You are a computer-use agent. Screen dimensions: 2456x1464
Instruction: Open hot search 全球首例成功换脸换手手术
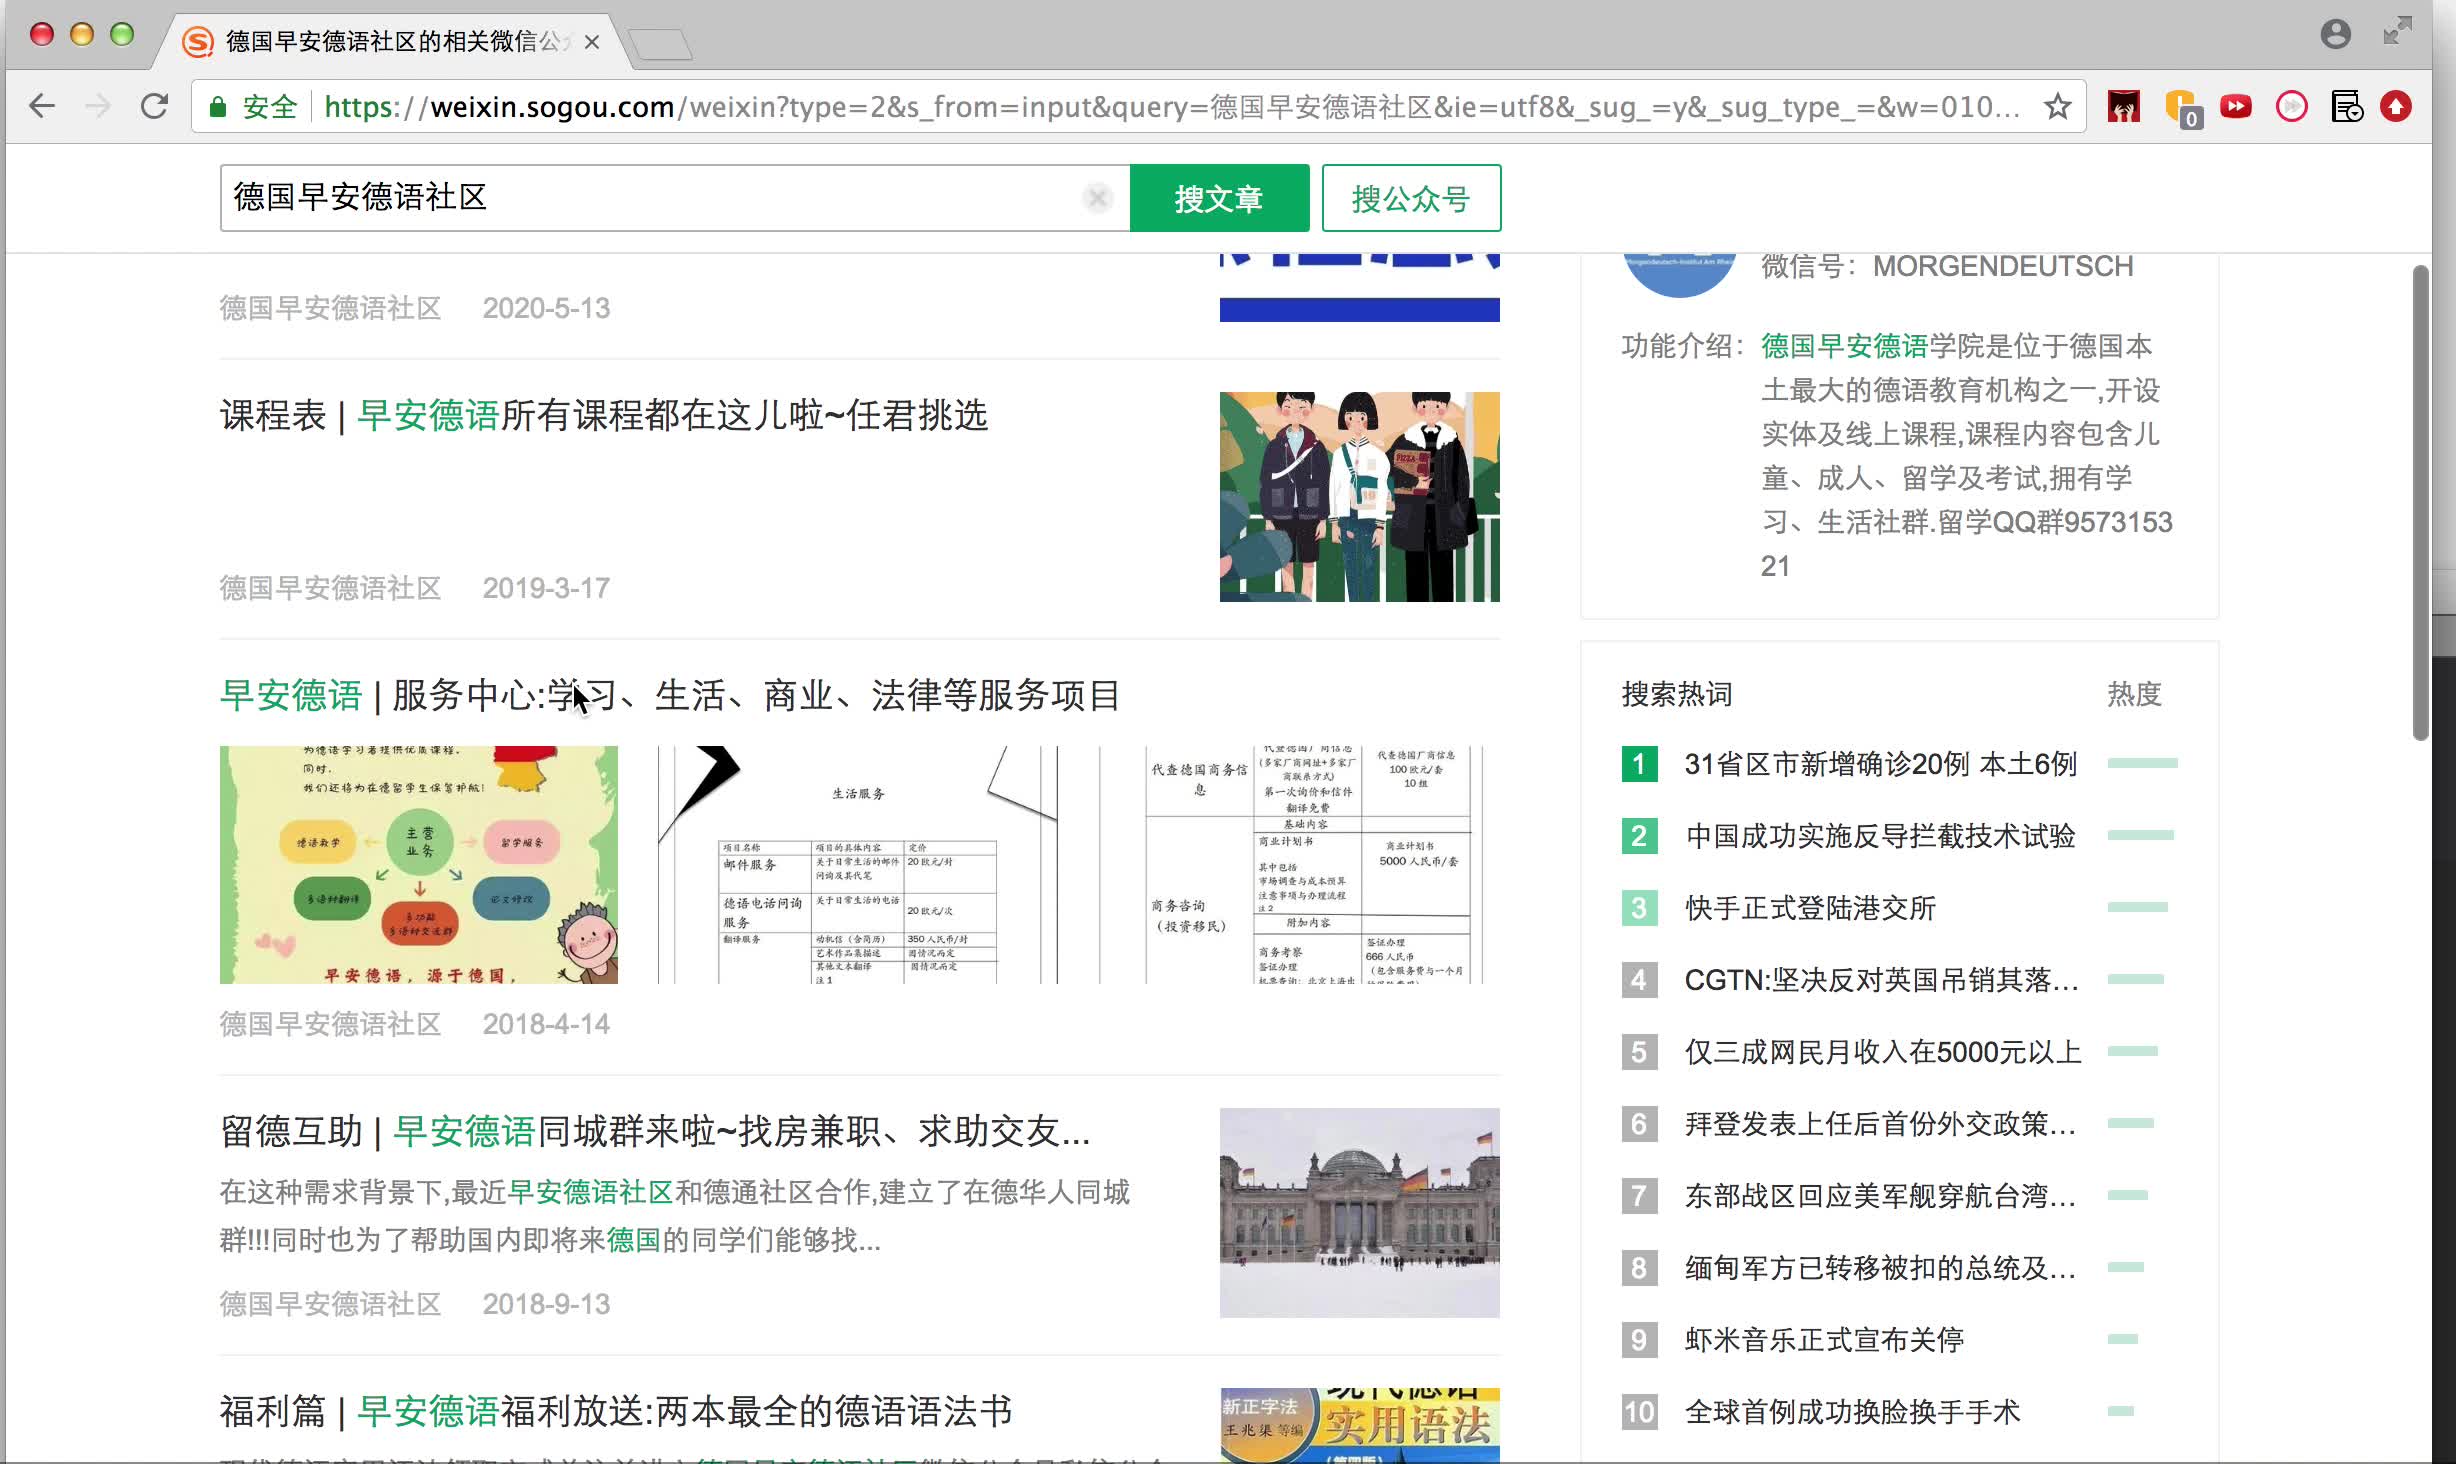(x=1853, y=1412)
